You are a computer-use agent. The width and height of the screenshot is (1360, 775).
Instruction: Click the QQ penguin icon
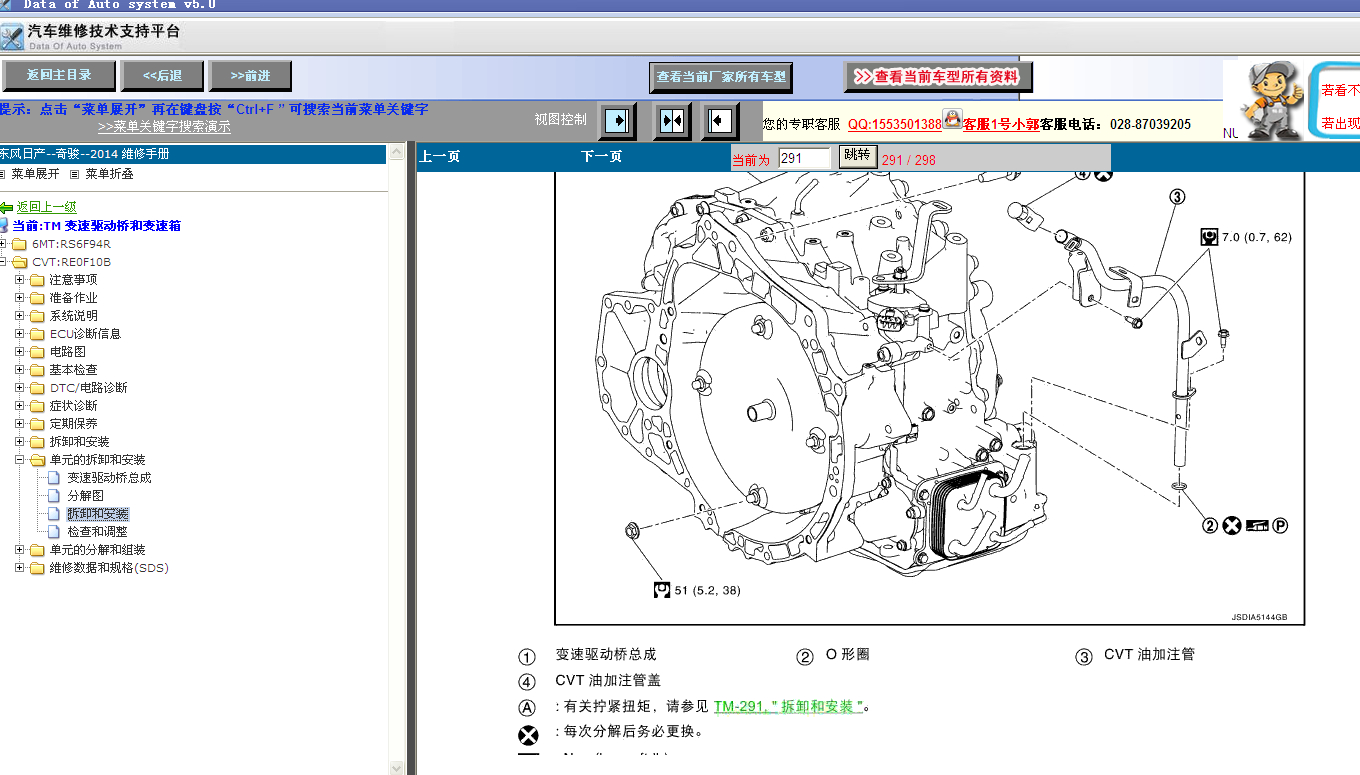[952, 121]
